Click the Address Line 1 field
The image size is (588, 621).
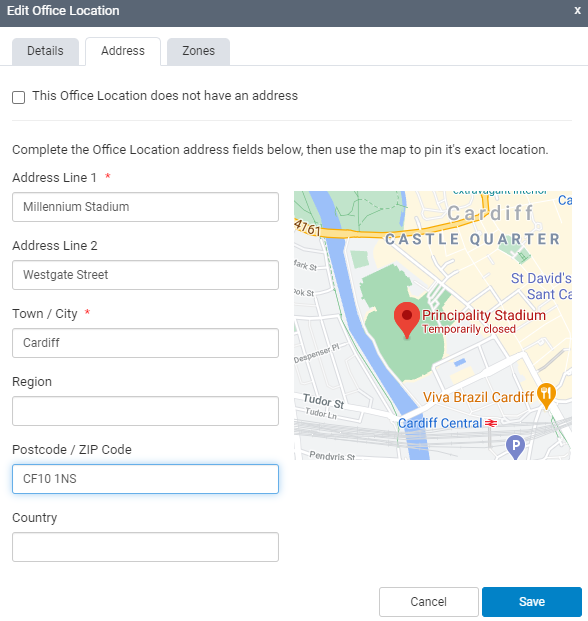pyautogui.click(x=145, y=207)
